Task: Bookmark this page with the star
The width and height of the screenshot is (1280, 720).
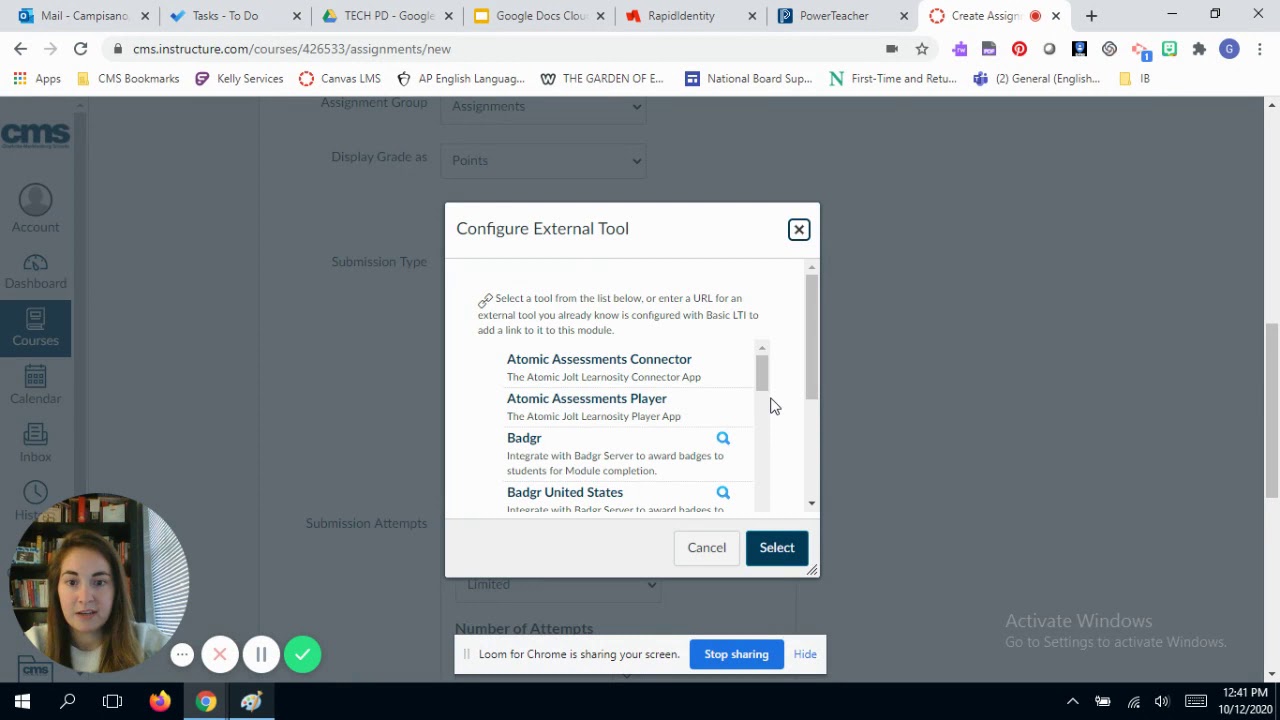Action: coord(922,49)
